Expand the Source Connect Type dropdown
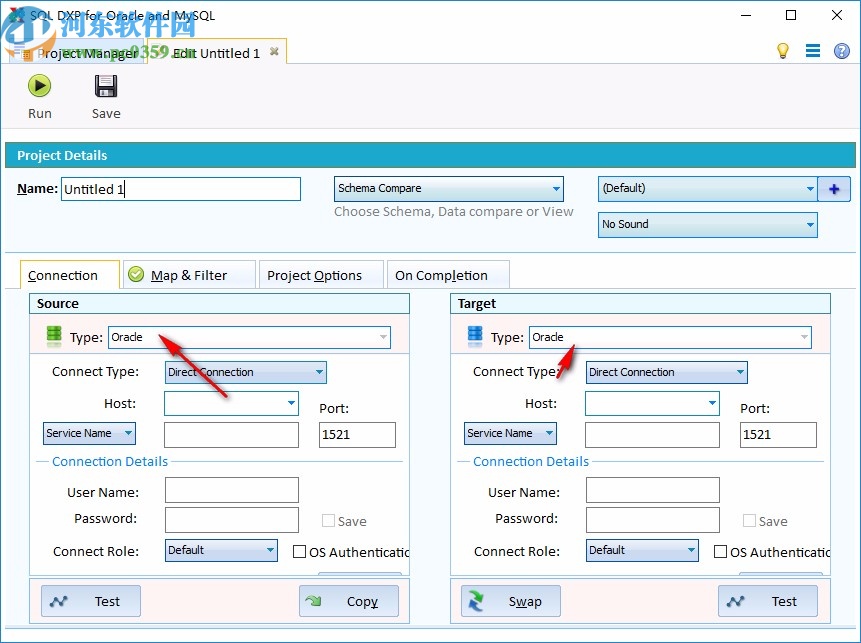 click(x=318, y=372)
